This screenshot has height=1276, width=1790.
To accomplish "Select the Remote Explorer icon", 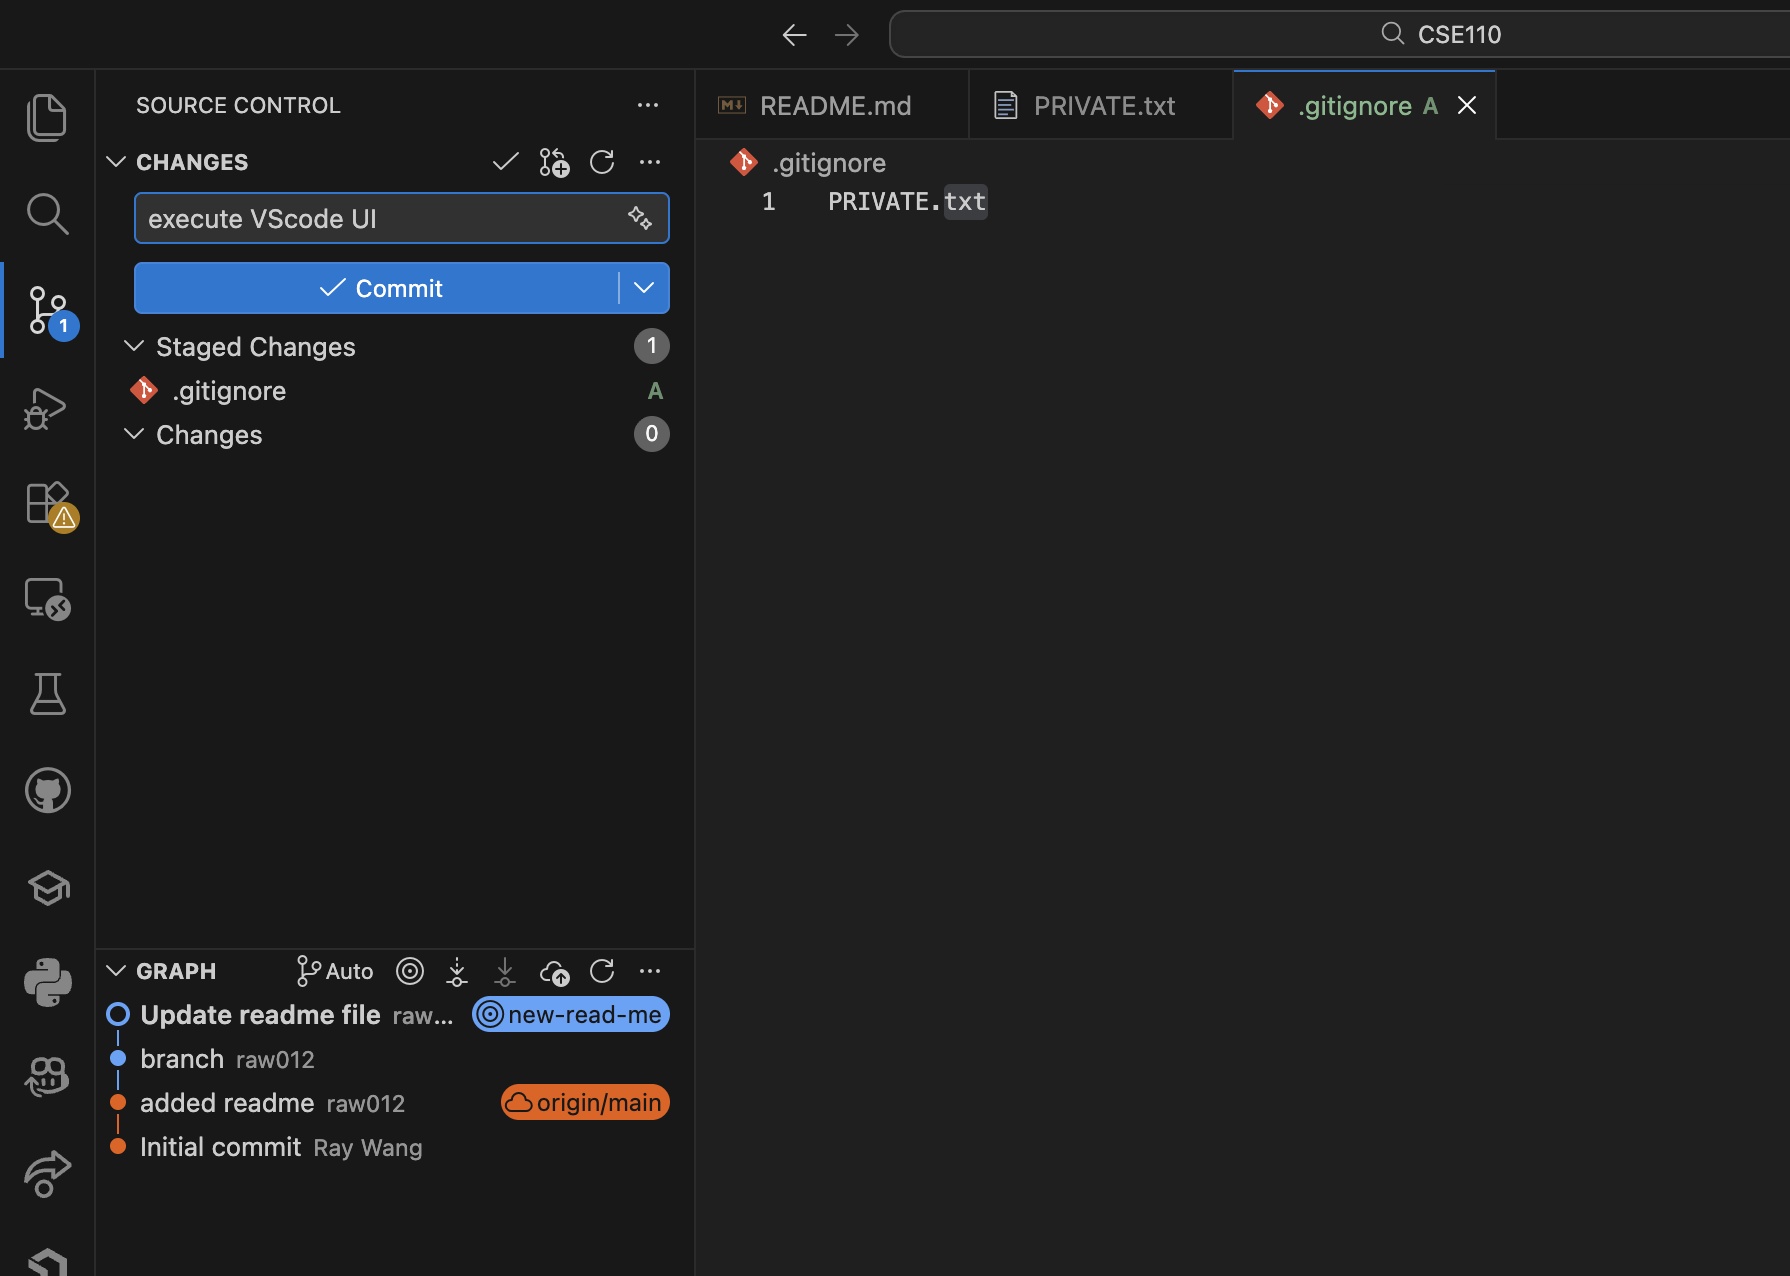I will click(47, 599).
